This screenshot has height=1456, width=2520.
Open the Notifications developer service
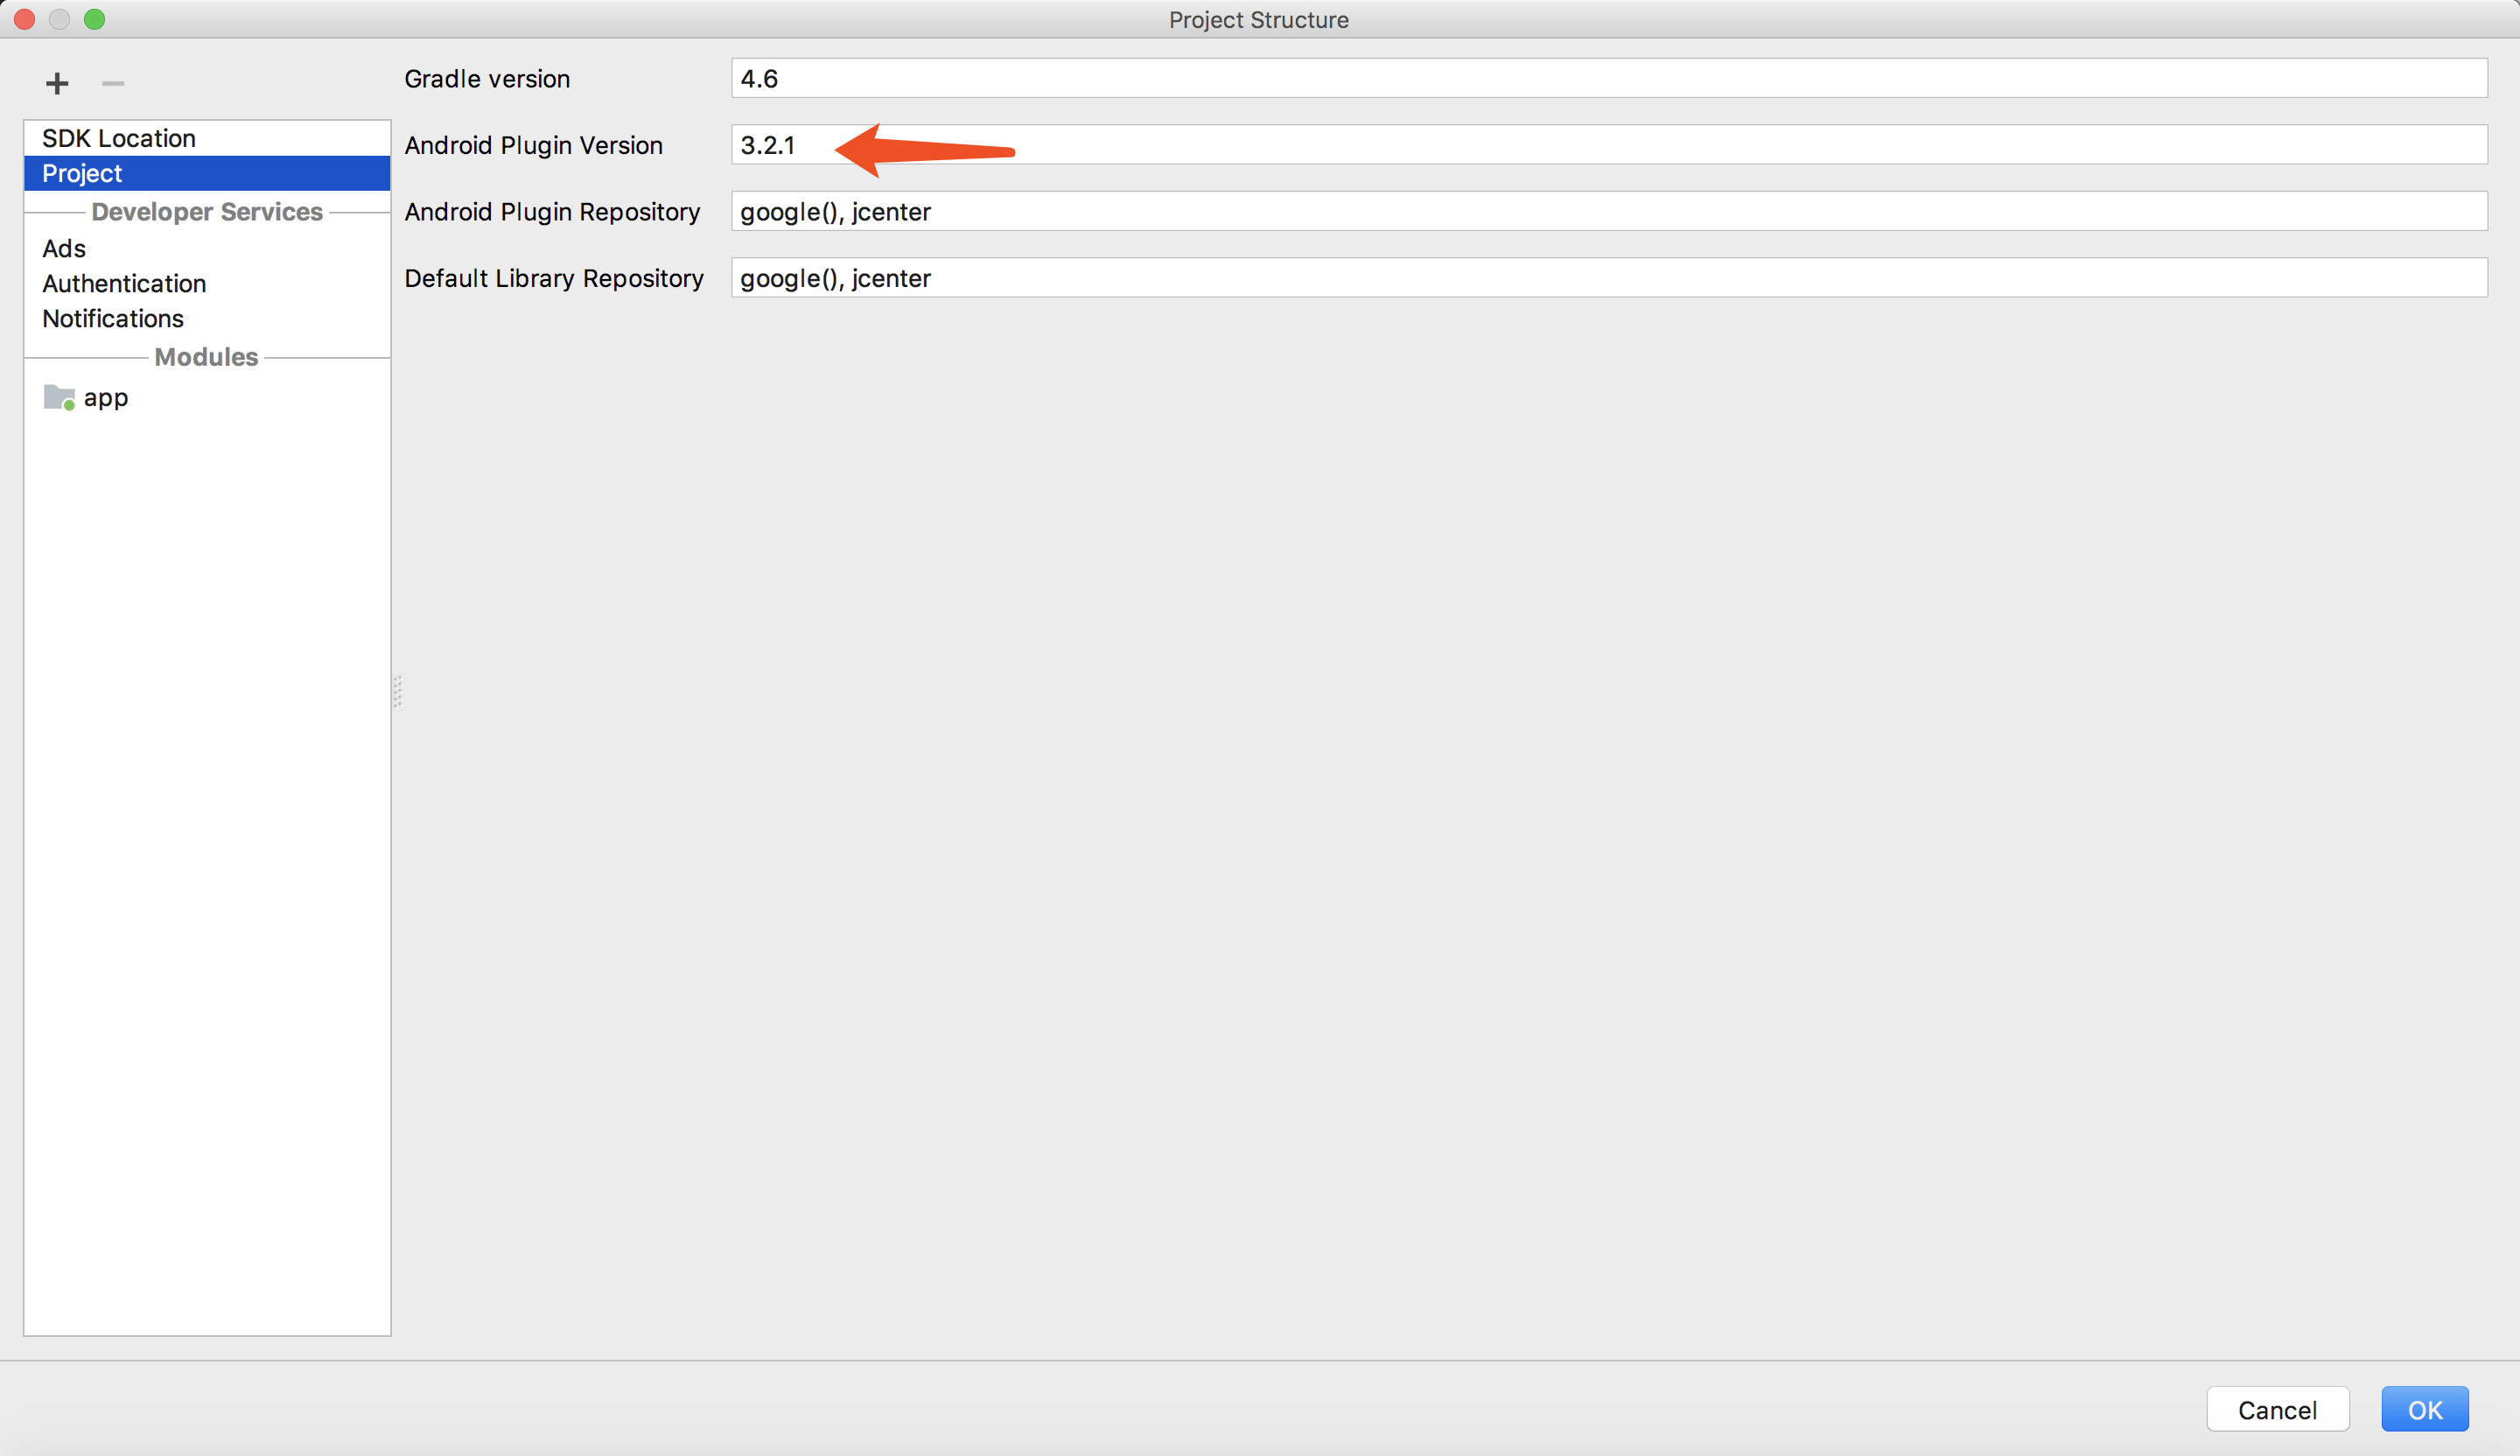[207, 318]
